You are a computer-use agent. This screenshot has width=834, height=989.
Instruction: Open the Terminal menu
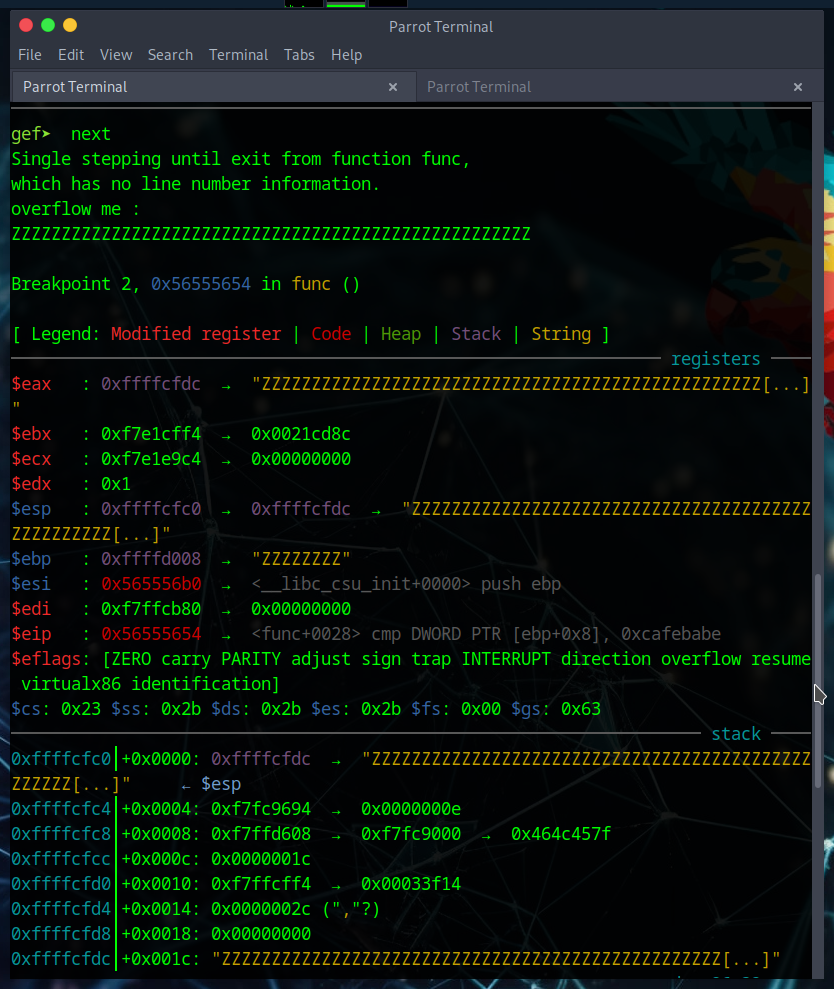coord(238,55)
